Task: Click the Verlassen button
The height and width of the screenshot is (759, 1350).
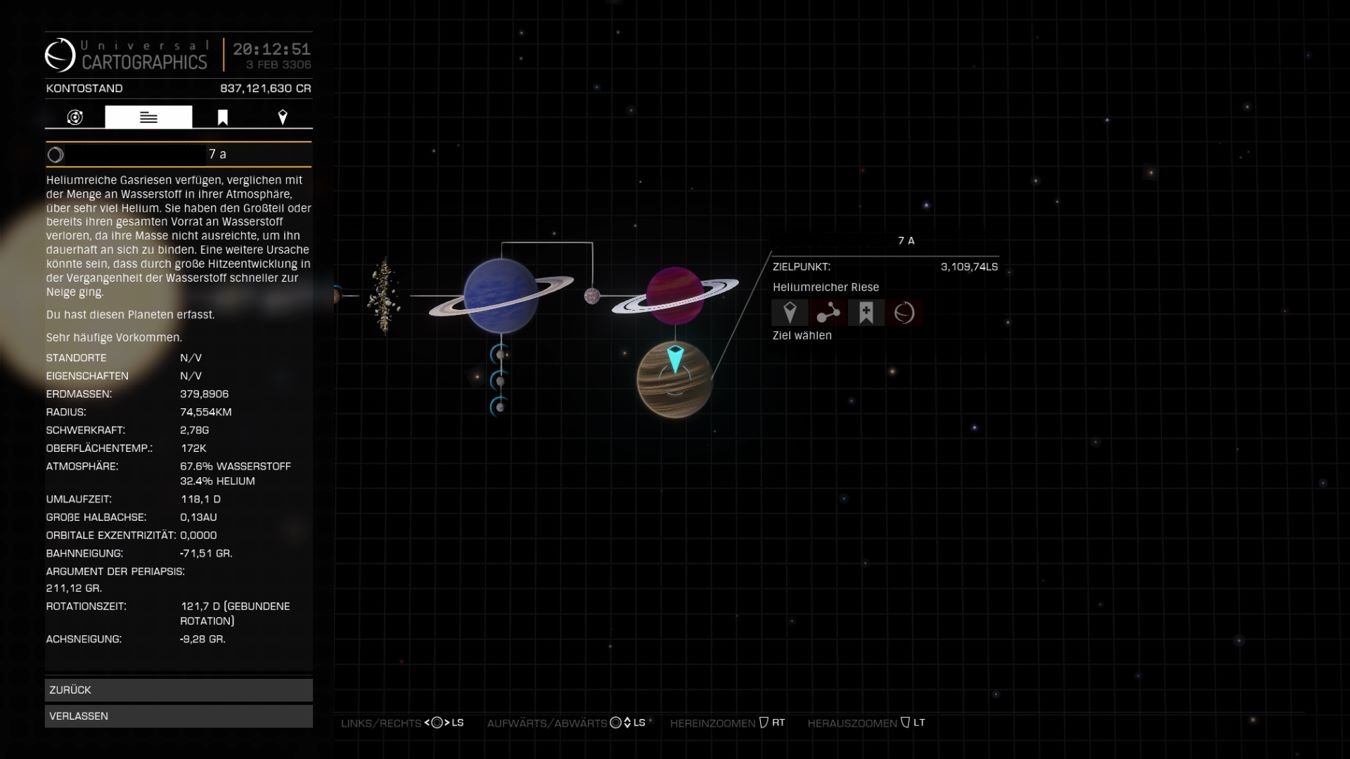Action: point(179,716)
